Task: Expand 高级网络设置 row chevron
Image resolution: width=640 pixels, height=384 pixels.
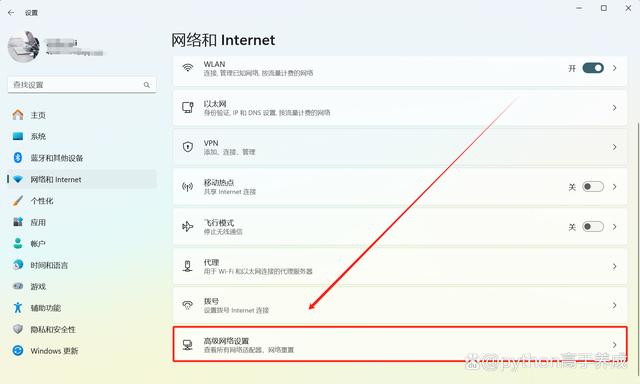Action: coord(614,345)
